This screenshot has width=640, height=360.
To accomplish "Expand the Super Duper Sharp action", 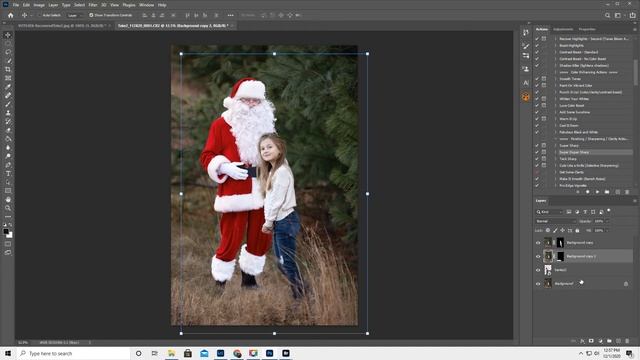I will pyautogui.click(x=556, y=152).
